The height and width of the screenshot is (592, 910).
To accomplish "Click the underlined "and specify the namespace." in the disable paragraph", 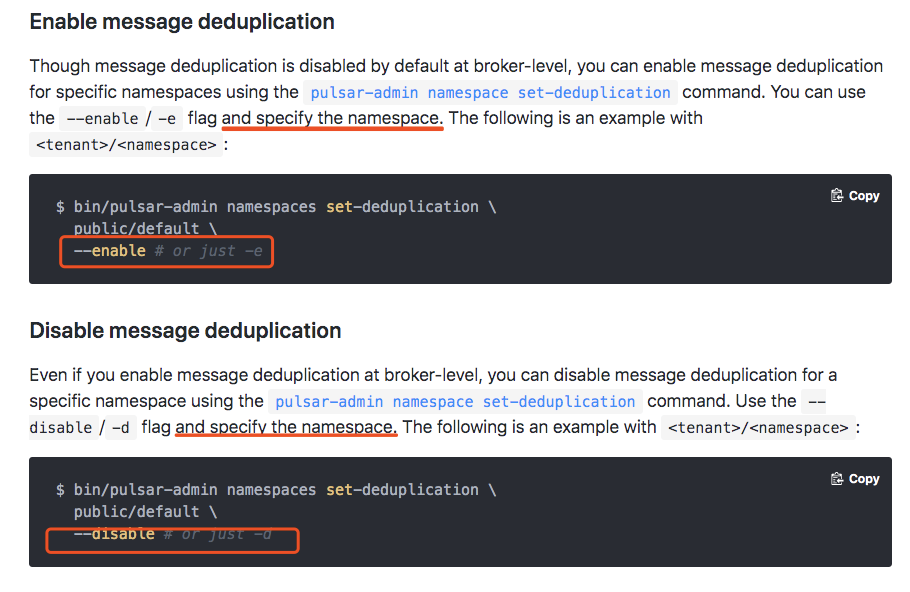I will tap(286, 427).
